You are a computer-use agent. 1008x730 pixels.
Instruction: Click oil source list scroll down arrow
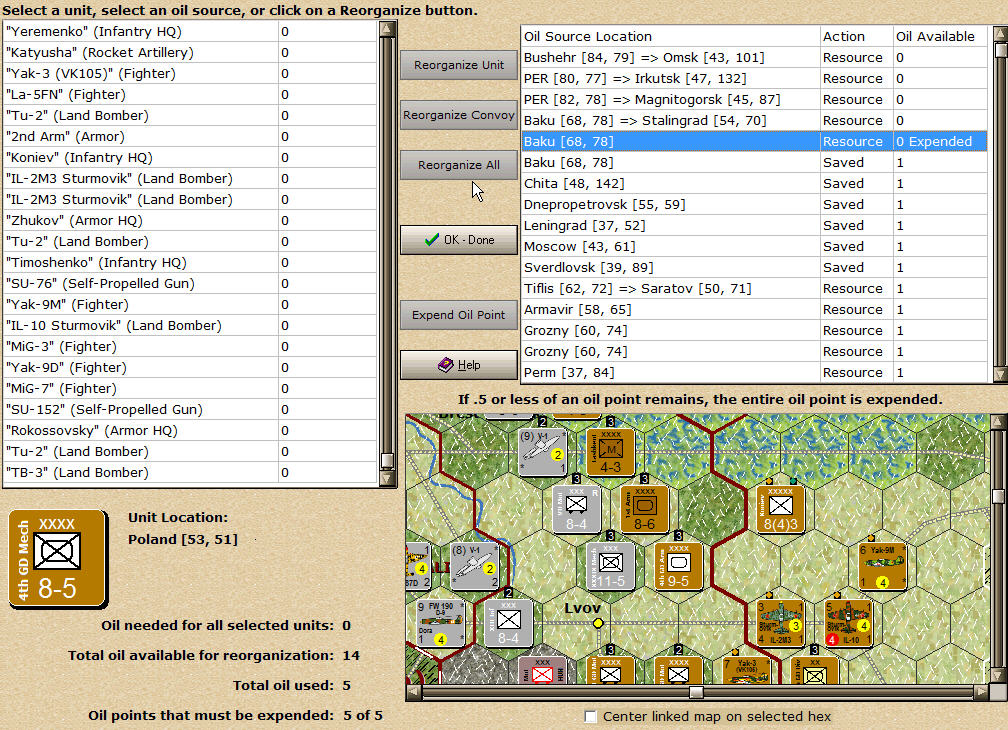pos(1000,375)
